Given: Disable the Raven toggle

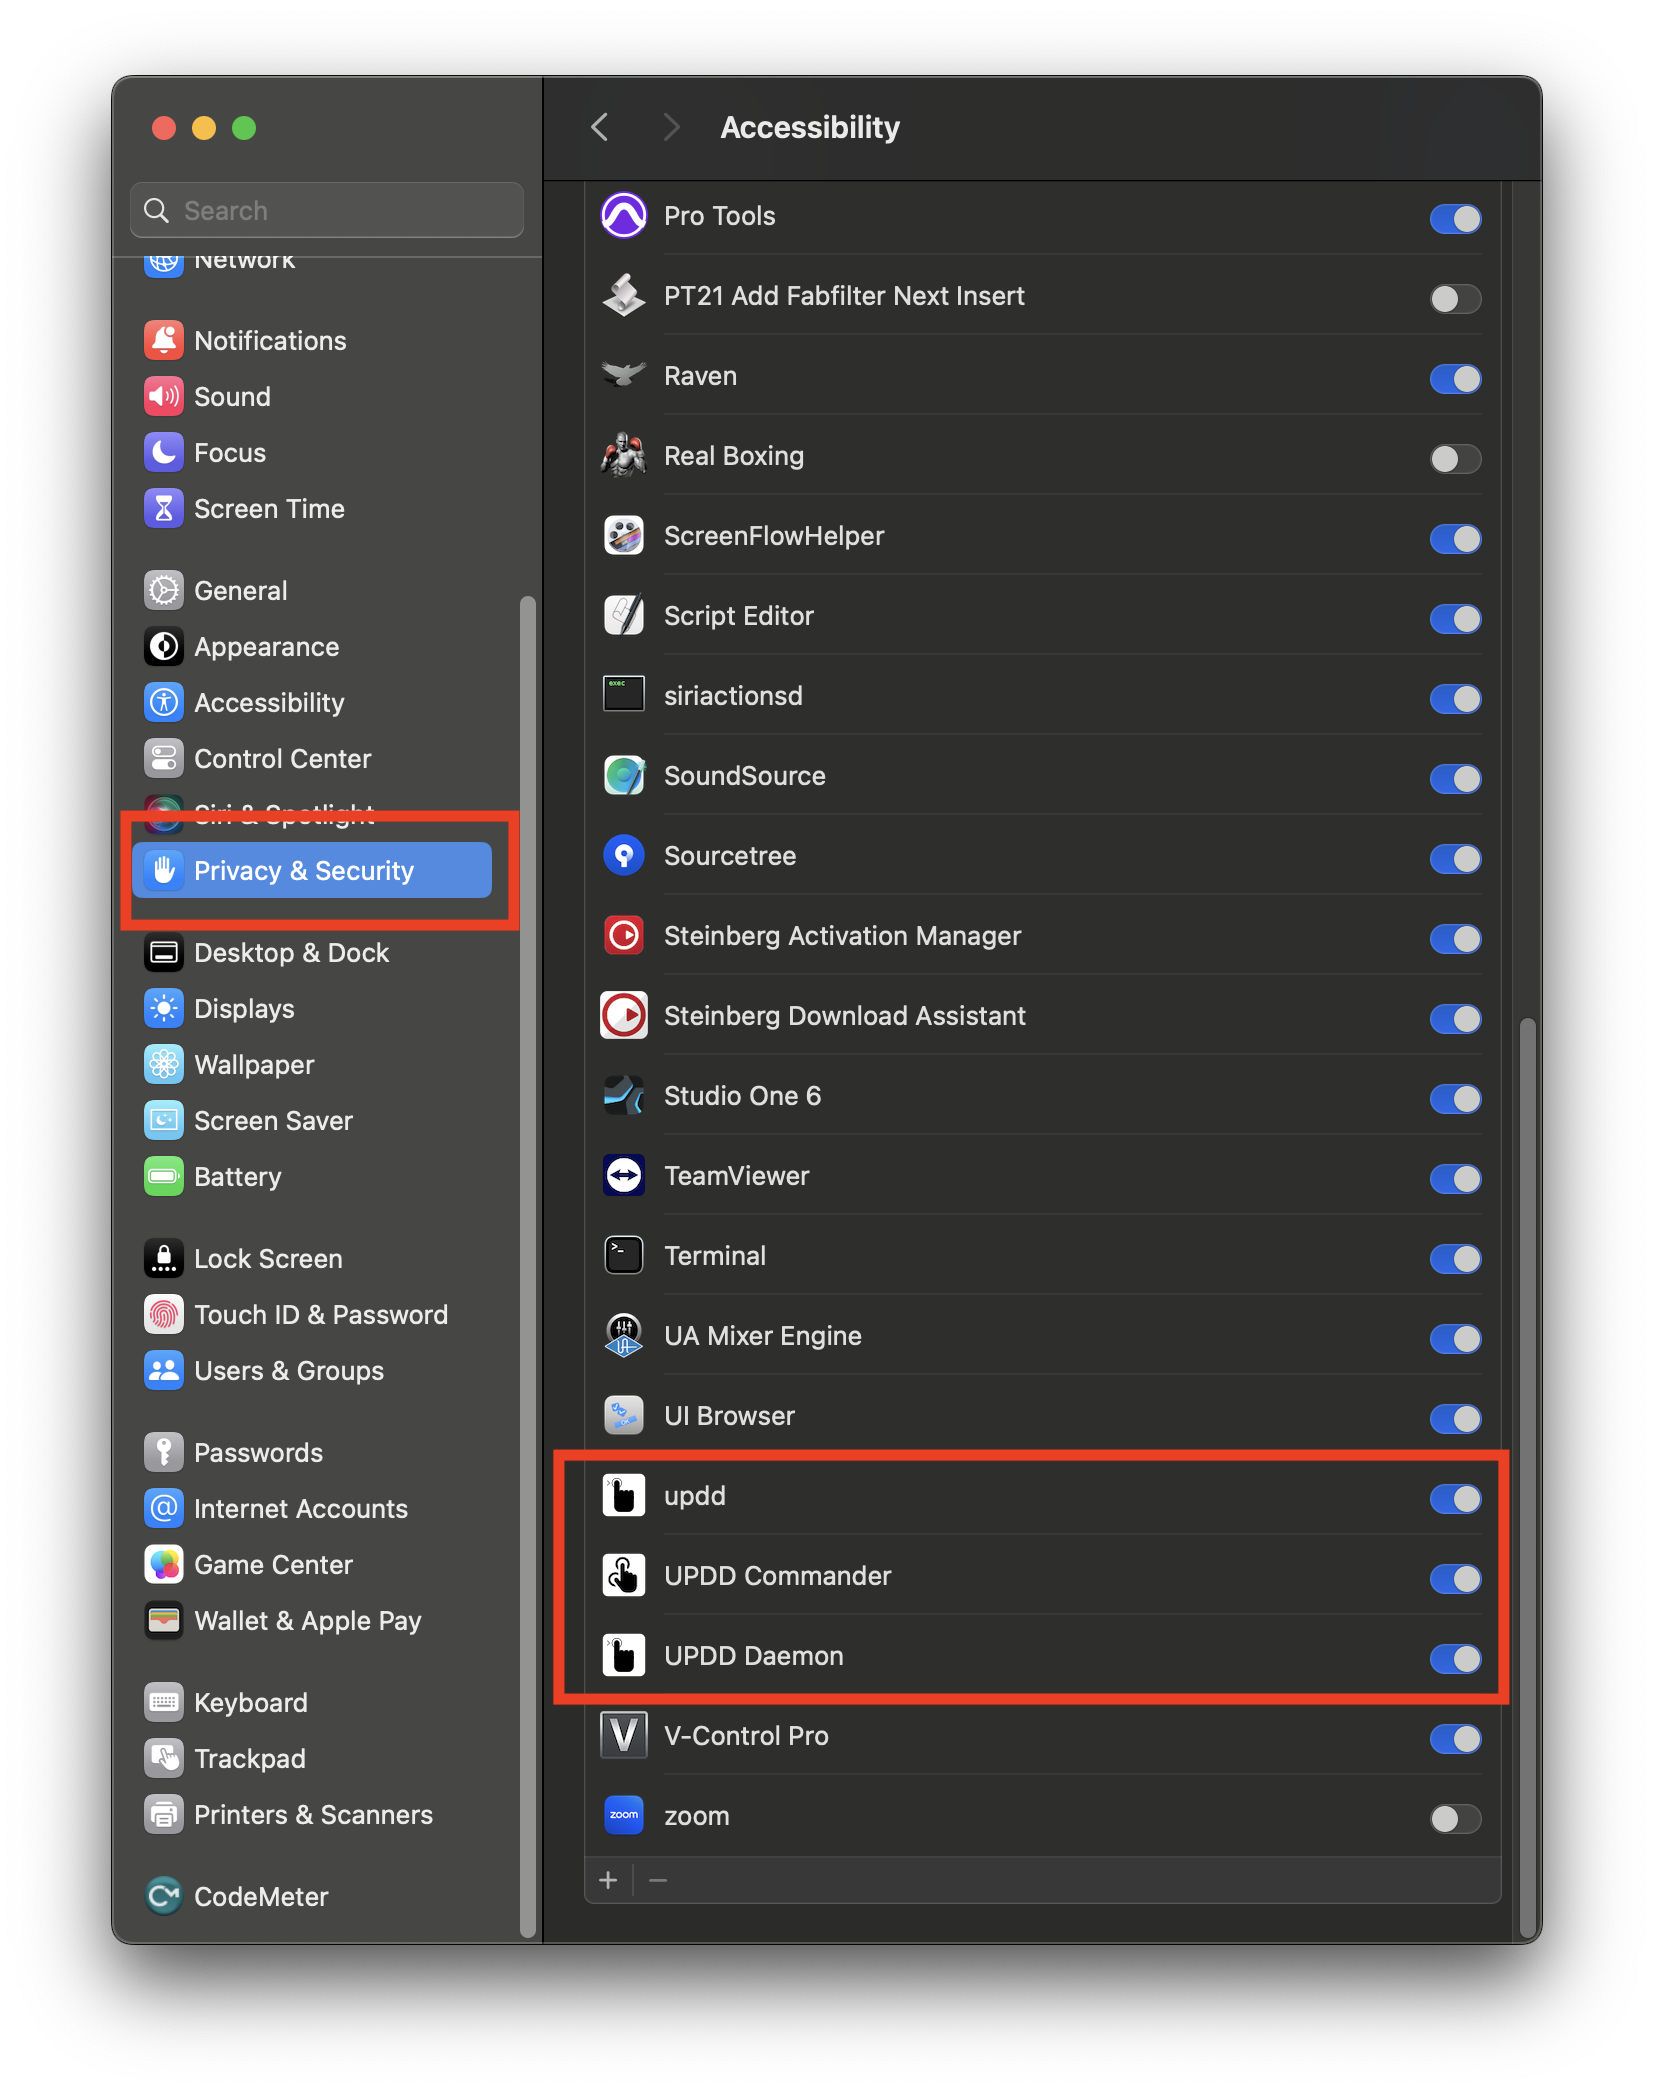Looking at the screenshot, I should (x=1455, y=378).
